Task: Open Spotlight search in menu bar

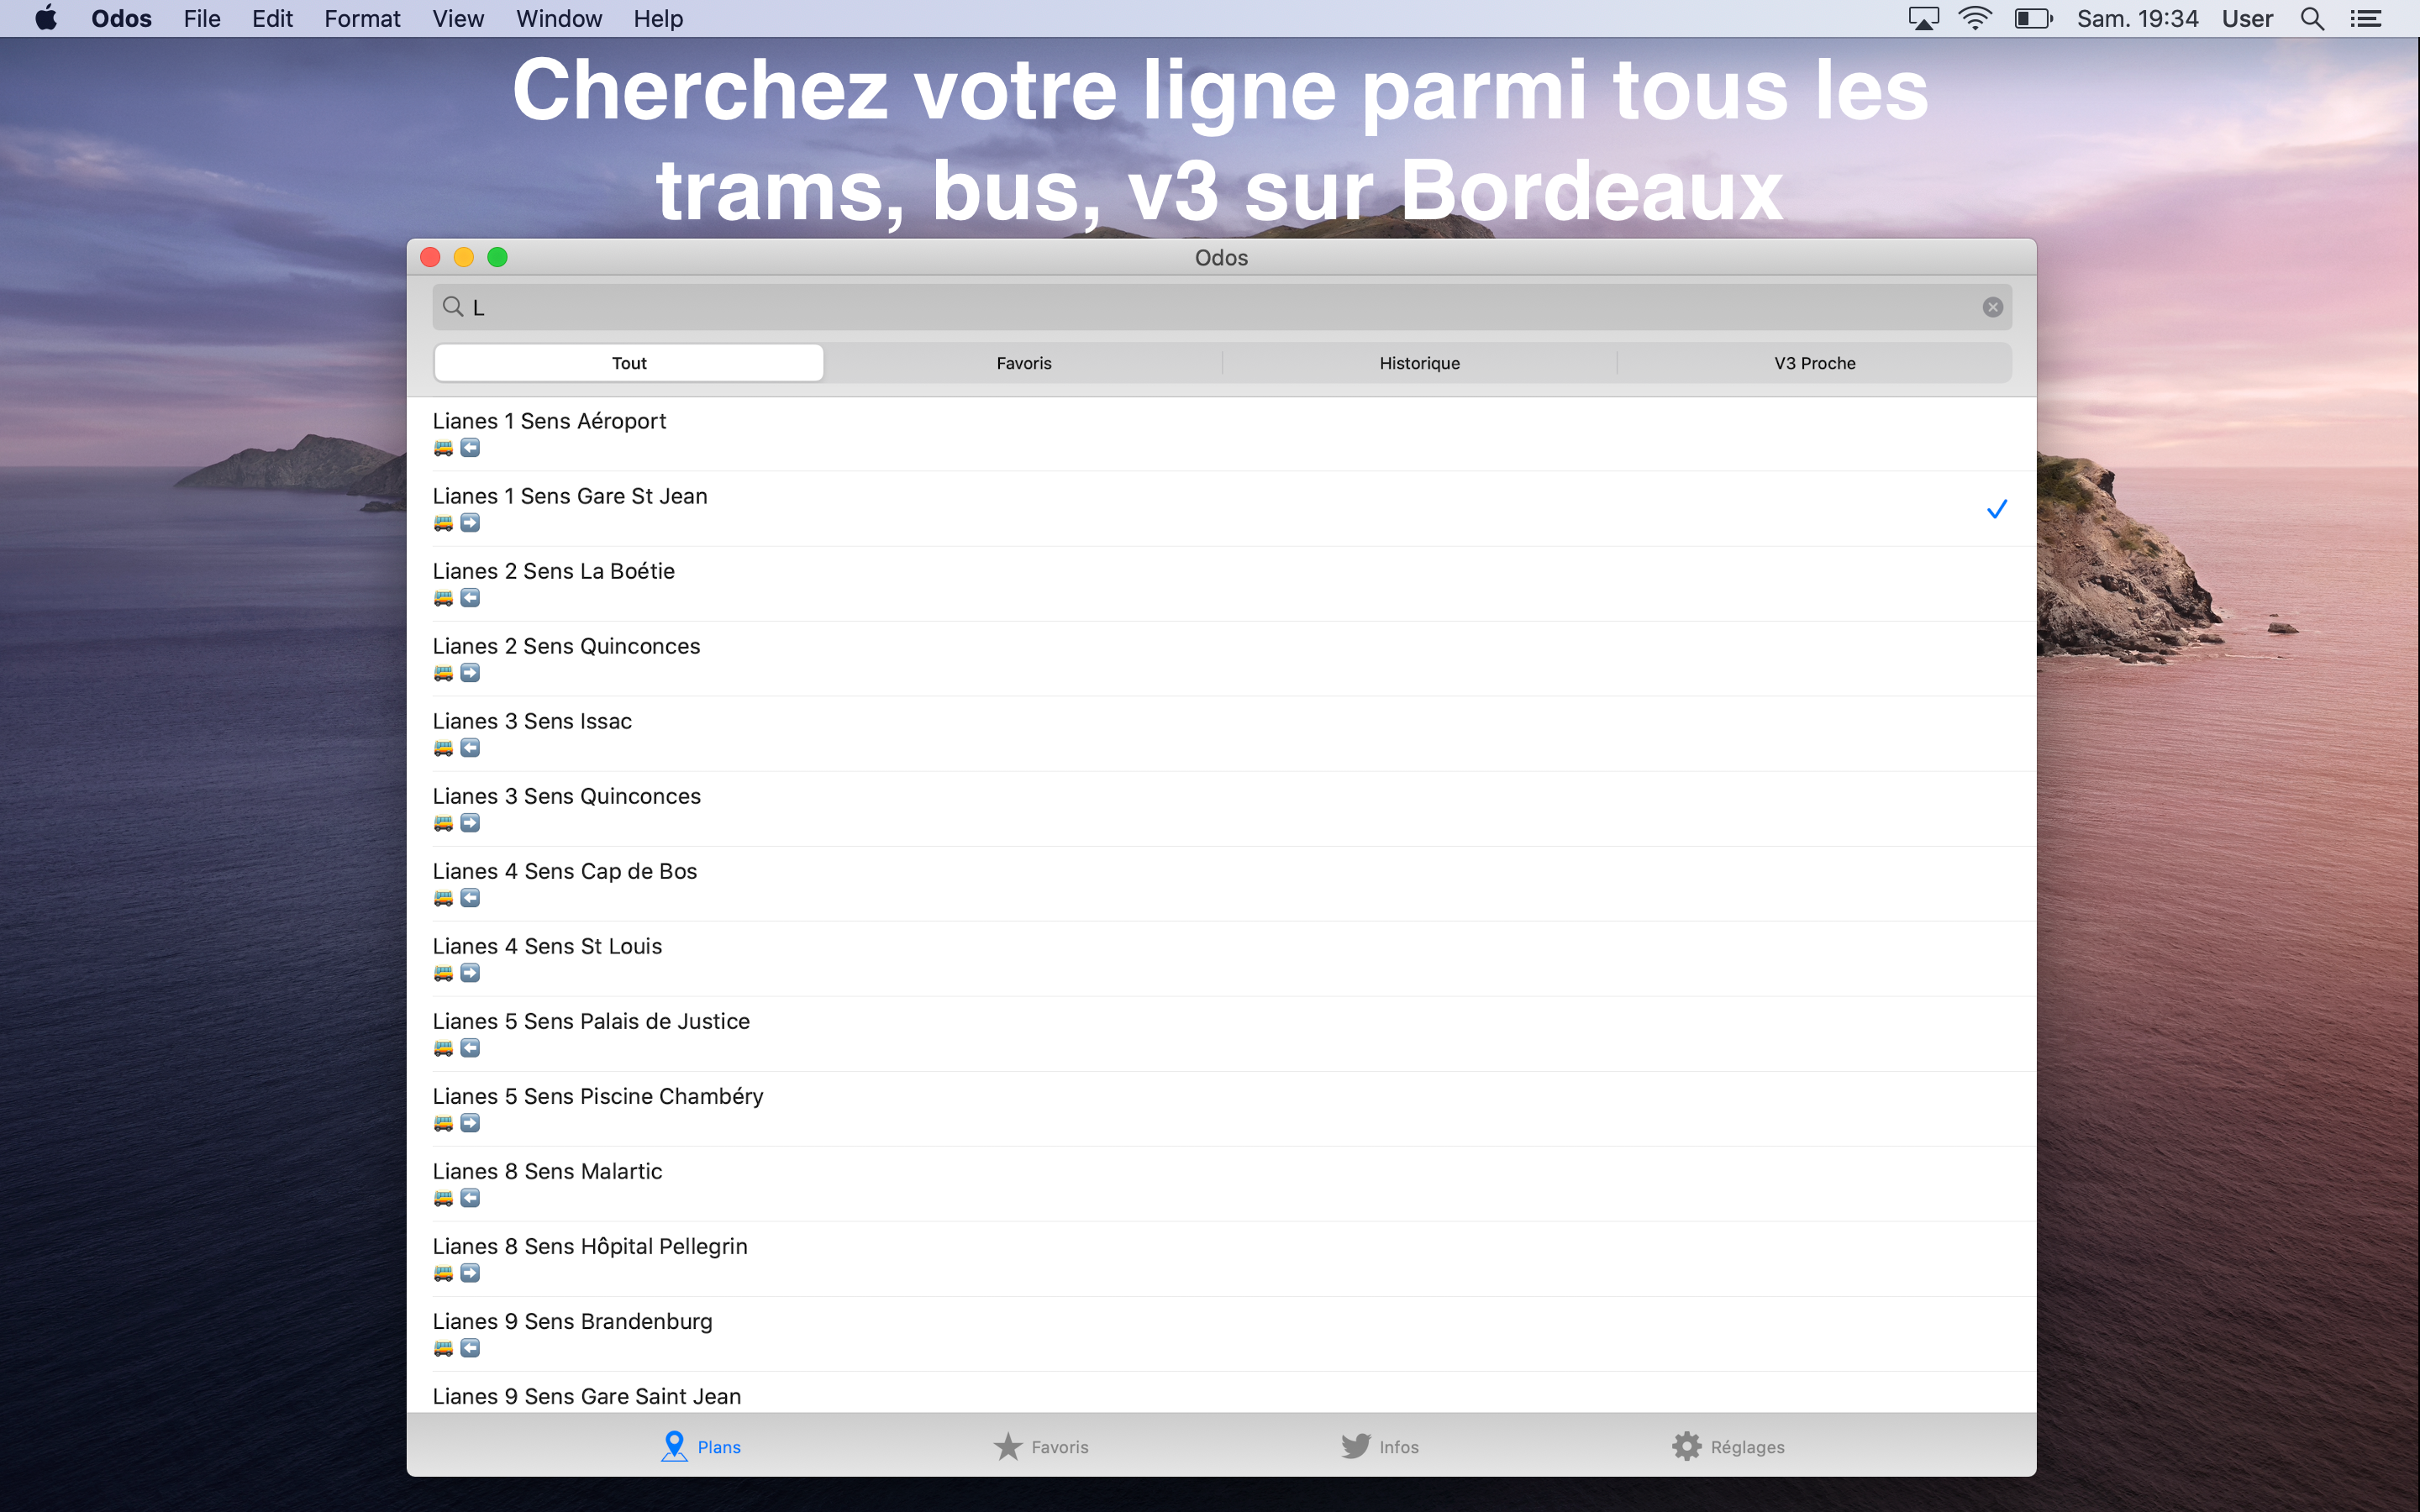Action: click(2311, 19)
